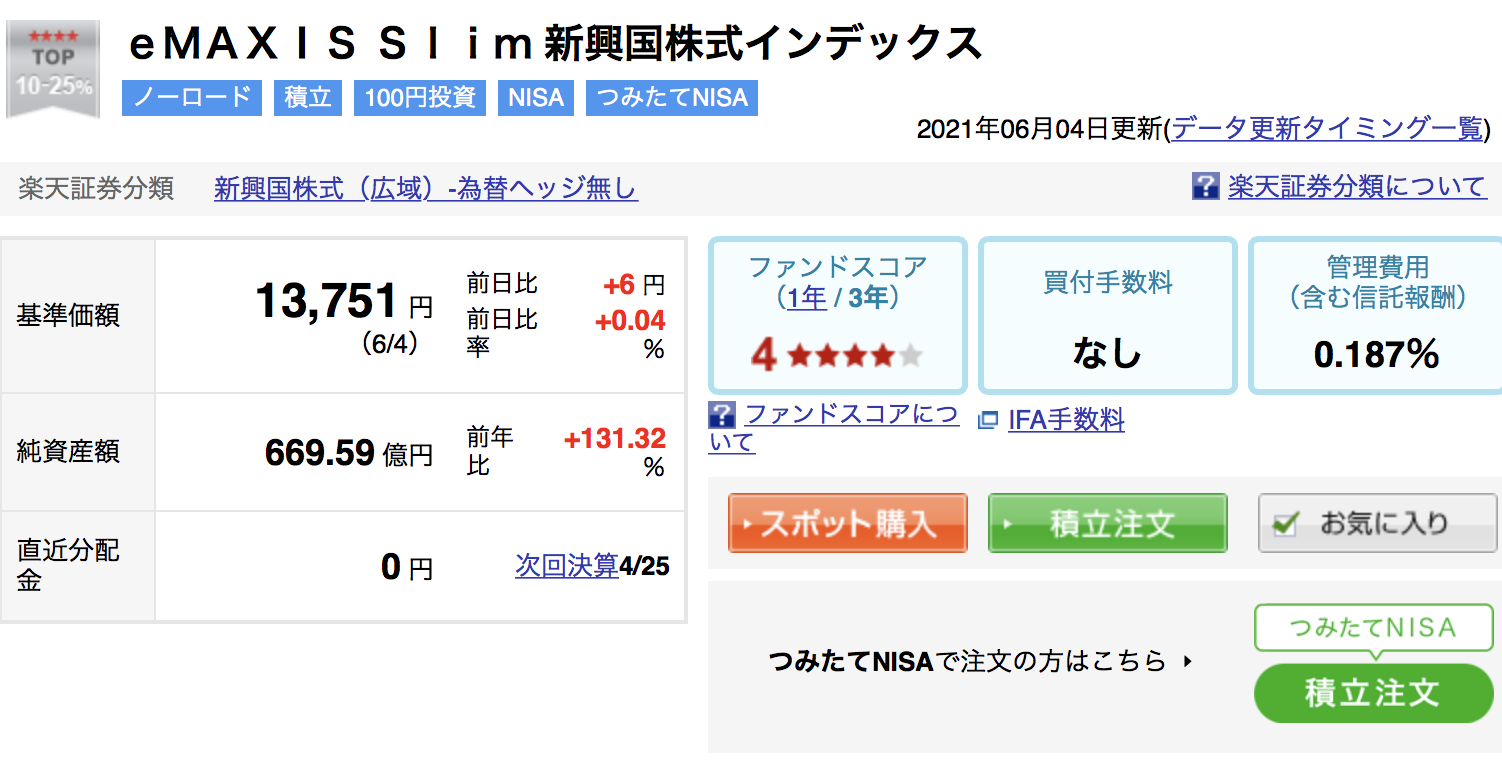
Task: Select the 1年 fund score period
Action: (806, 297)
